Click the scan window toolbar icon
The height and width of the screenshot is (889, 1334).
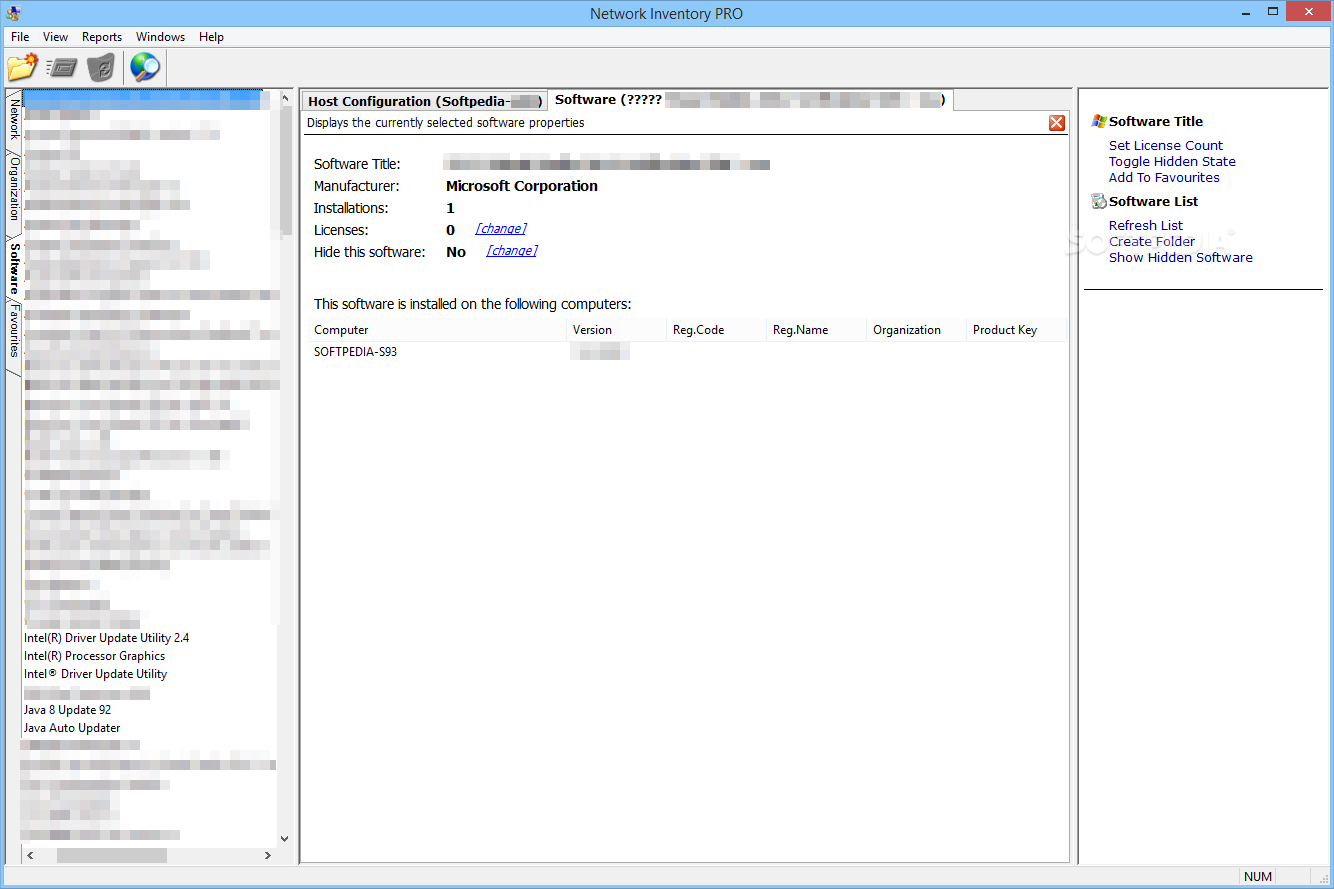pyautogui.click(x=61, y=68)
